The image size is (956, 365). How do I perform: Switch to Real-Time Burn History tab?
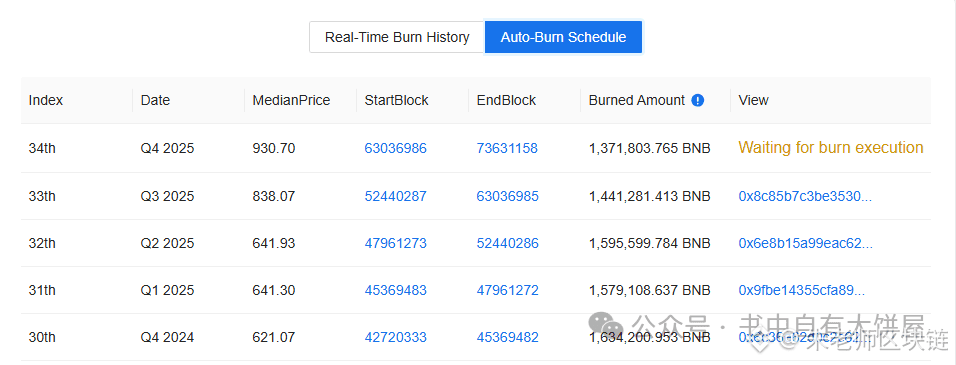[x=397, y=37]
